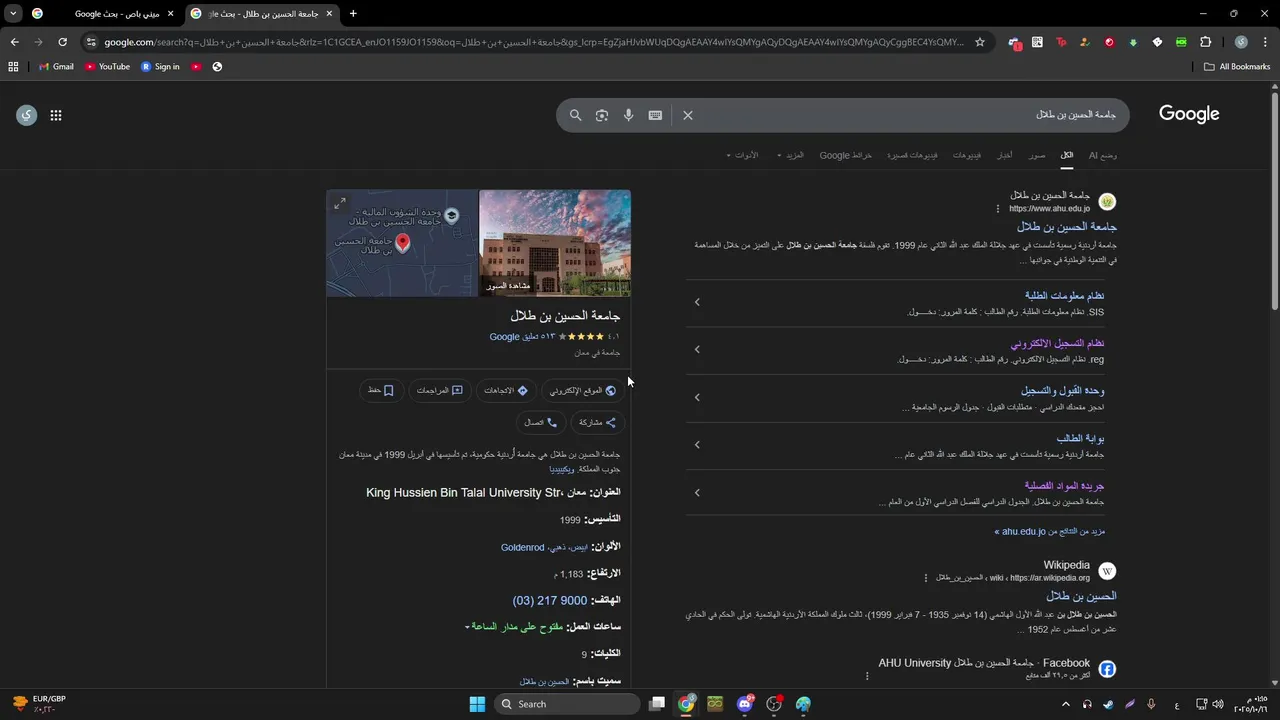Open the Gmail bookmark
This screenshot has width=1280, height=720.
[56, 67]
